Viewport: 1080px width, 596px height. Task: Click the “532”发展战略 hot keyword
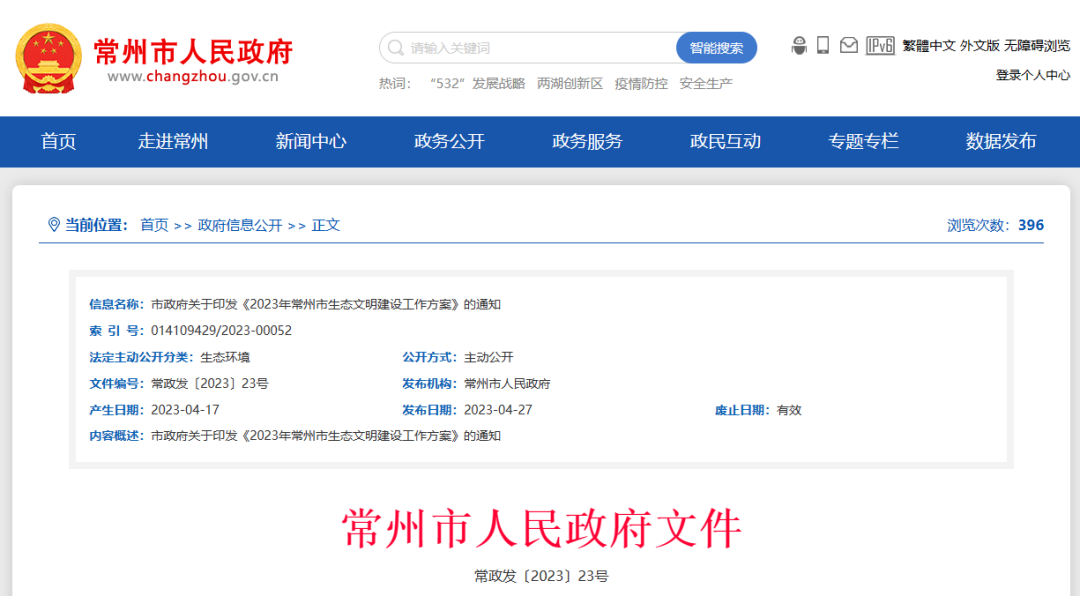click(477, 84)
